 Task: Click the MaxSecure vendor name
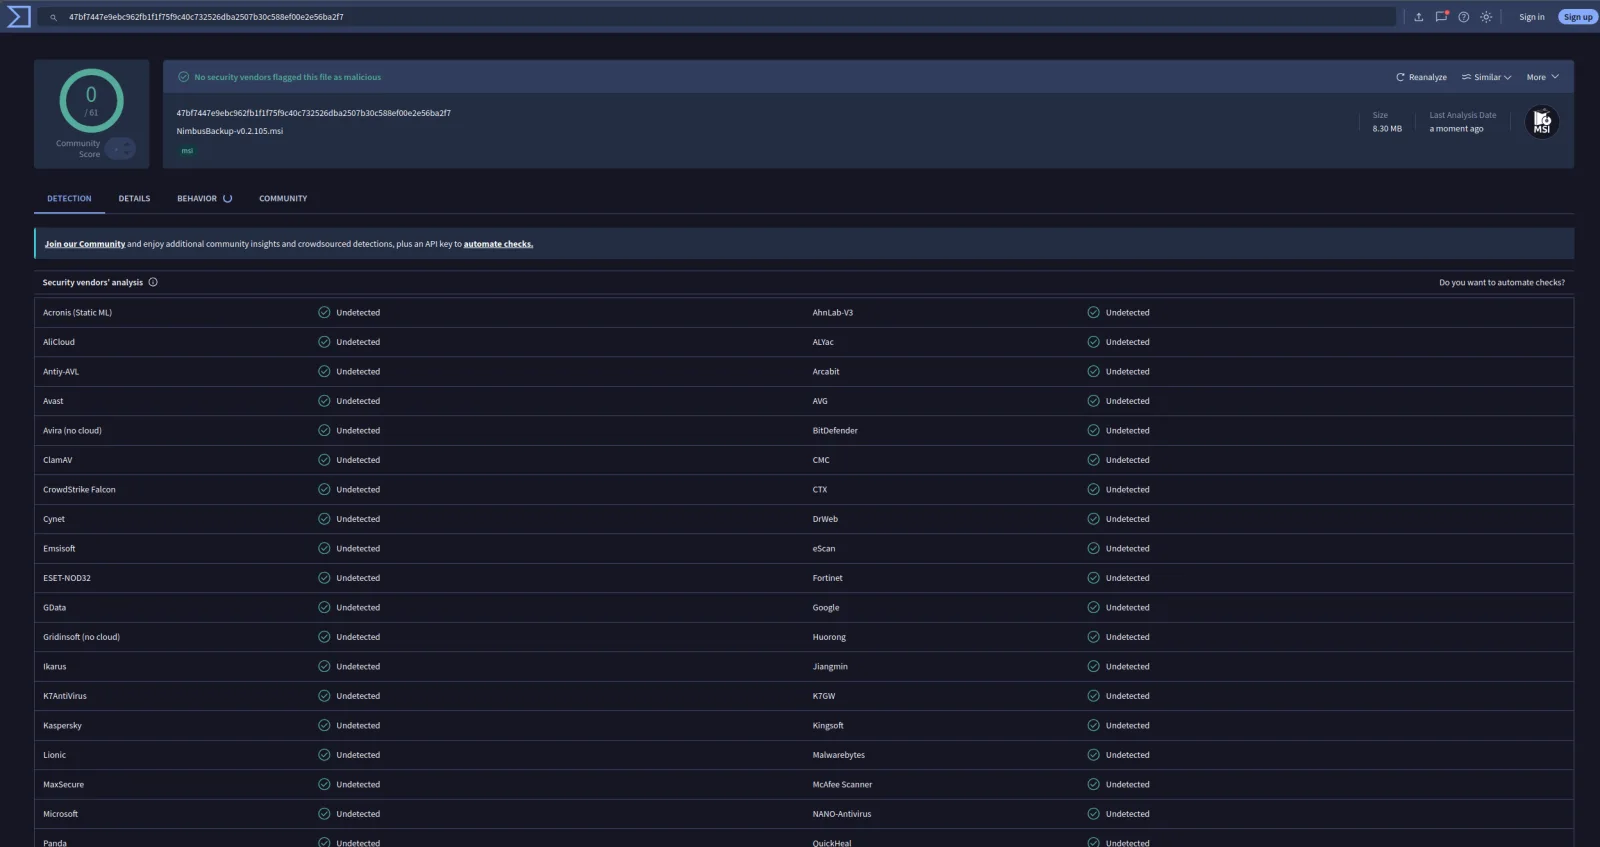[x=64, y=784]
